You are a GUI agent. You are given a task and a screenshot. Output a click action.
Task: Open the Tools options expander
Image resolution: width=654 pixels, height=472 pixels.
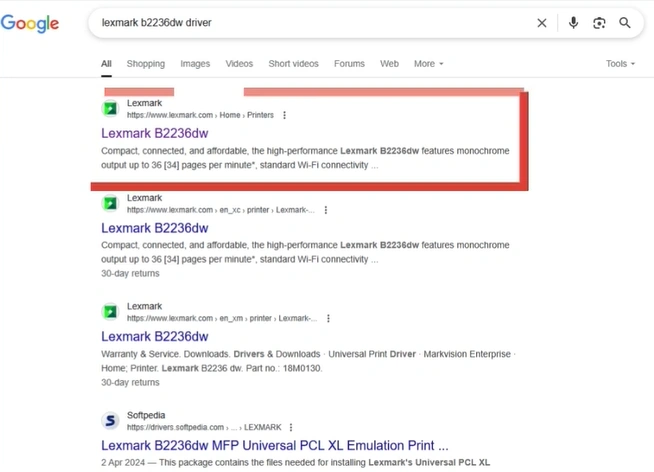point(620,64)
